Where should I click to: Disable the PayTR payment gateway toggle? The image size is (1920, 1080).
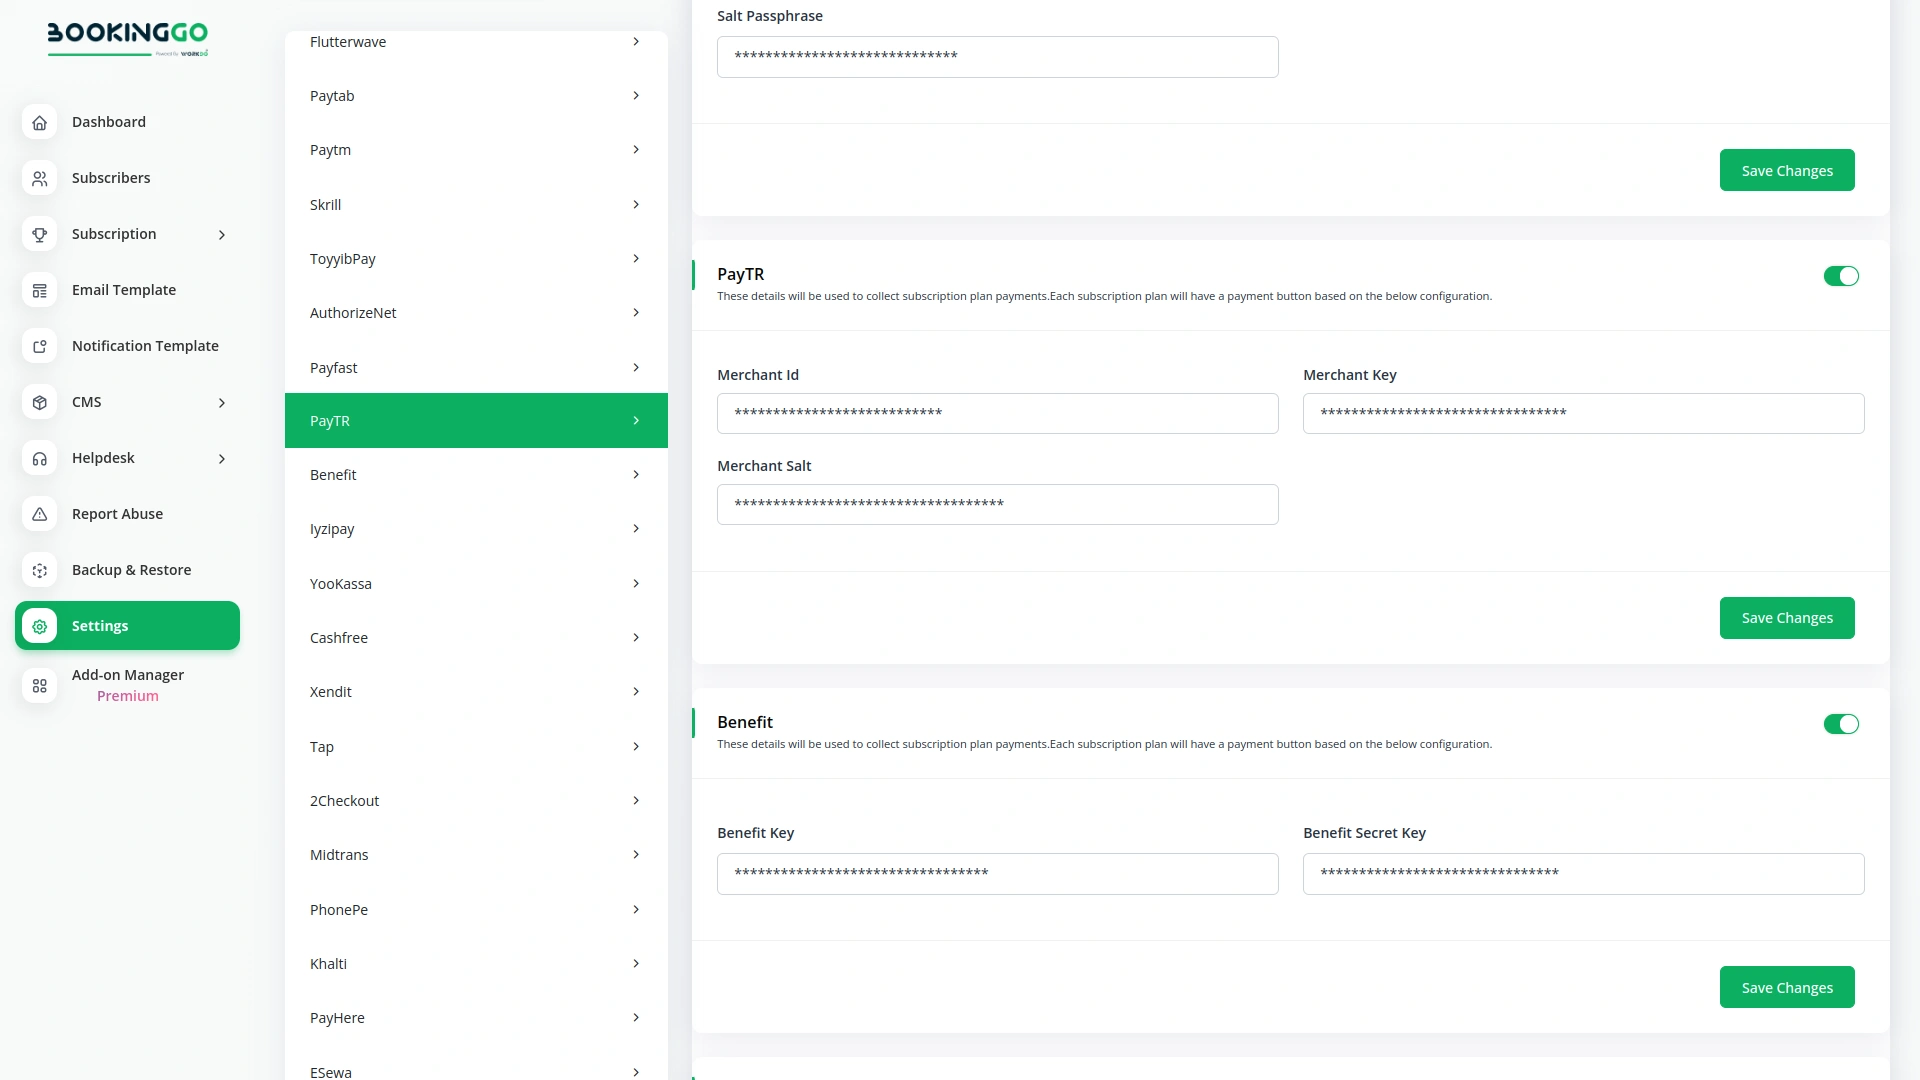point(1841,276)
